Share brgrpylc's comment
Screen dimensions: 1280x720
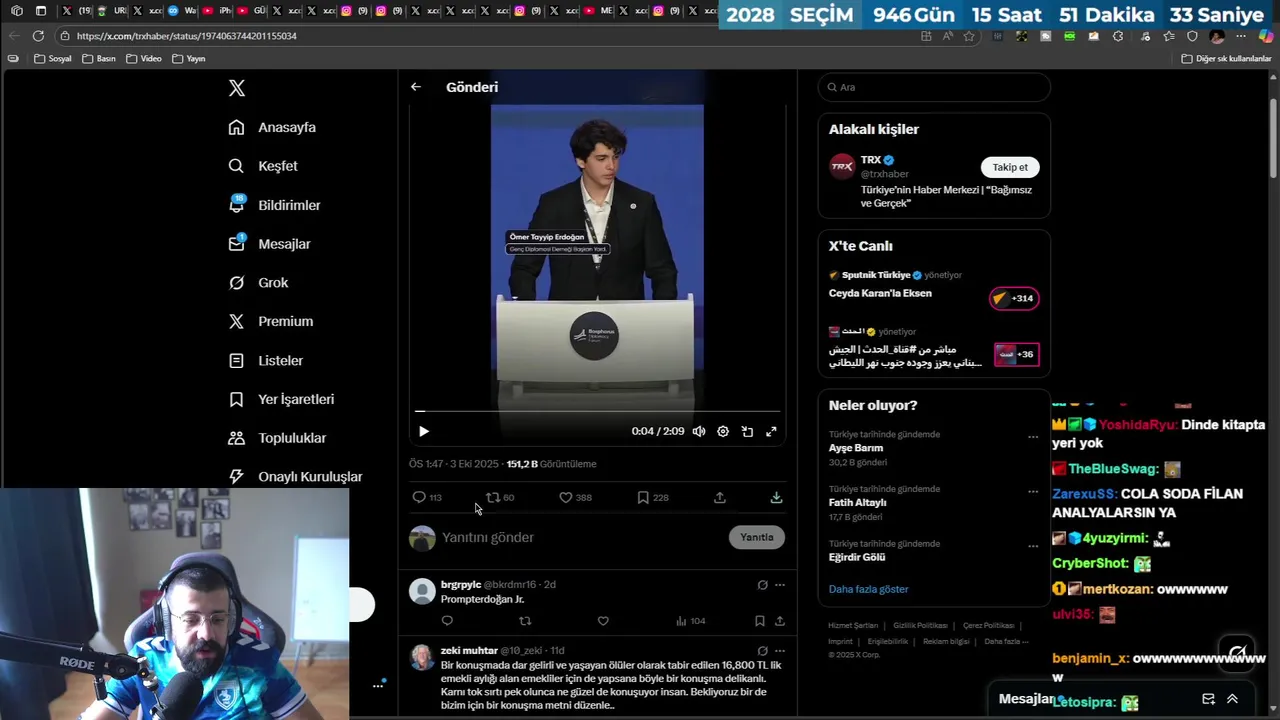coord(780,621)
